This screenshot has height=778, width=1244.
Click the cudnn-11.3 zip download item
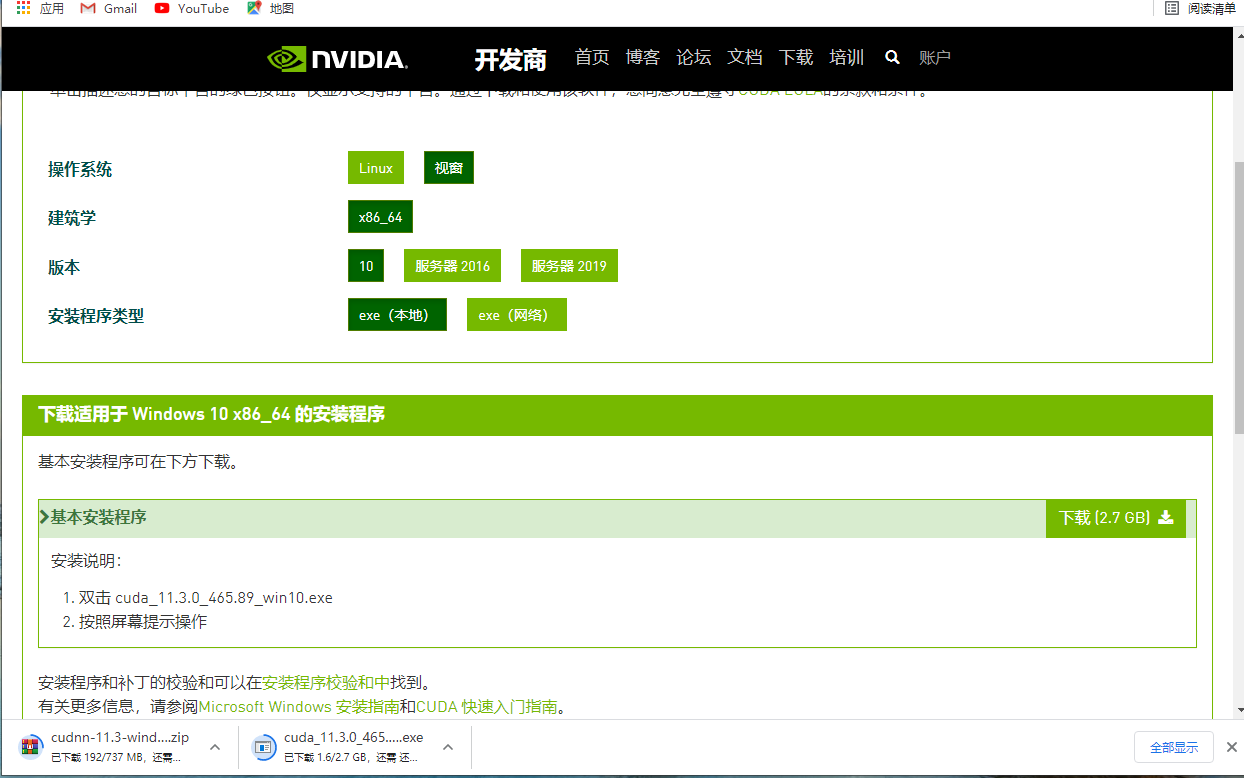(x=120, y=747)
